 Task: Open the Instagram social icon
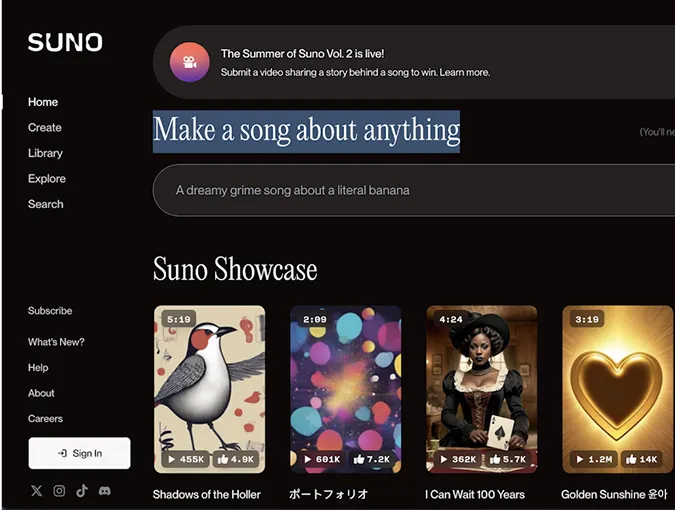click(59, 491)
